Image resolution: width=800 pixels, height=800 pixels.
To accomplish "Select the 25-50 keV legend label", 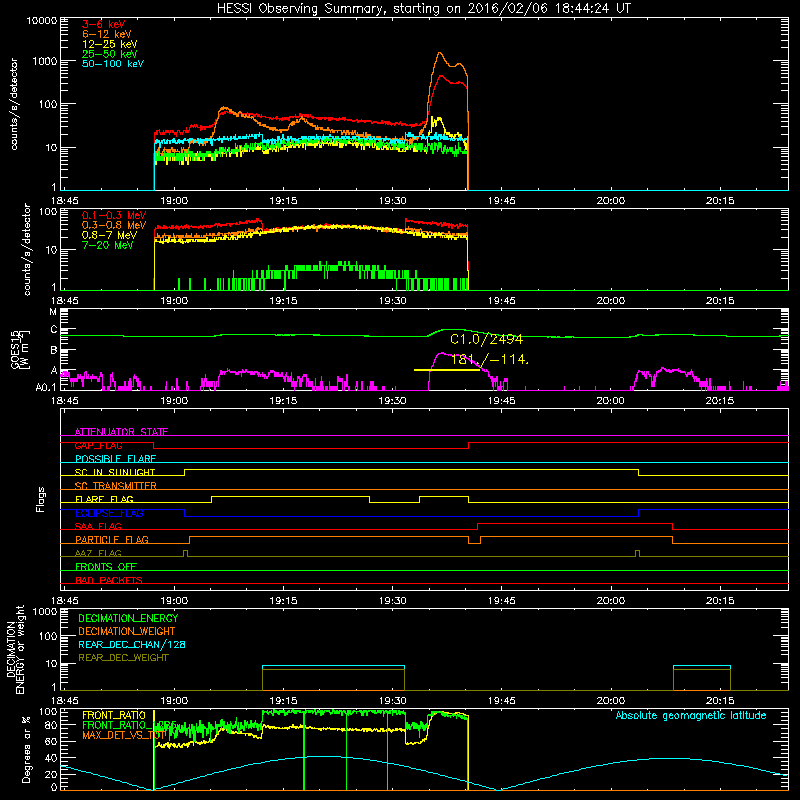I will [x=110, y=54].
